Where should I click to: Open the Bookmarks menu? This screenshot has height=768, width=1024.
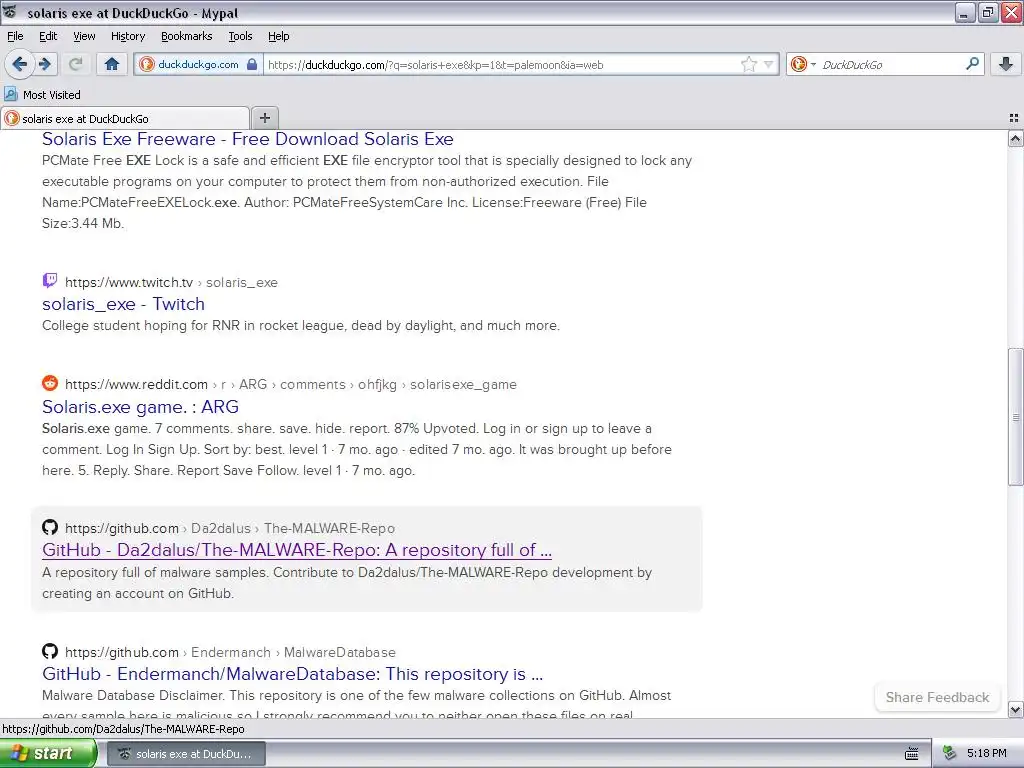(186, 36)
